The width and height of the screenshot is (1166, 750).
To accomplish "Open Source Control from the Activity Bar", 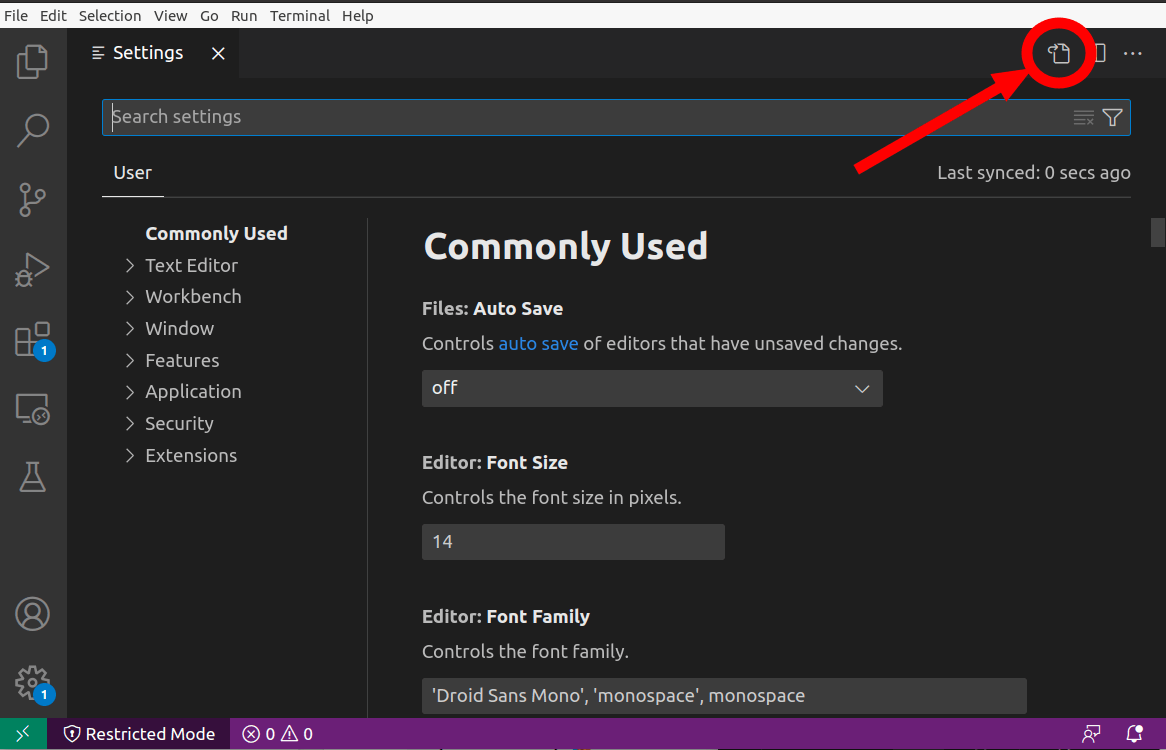I will (32, 200).
